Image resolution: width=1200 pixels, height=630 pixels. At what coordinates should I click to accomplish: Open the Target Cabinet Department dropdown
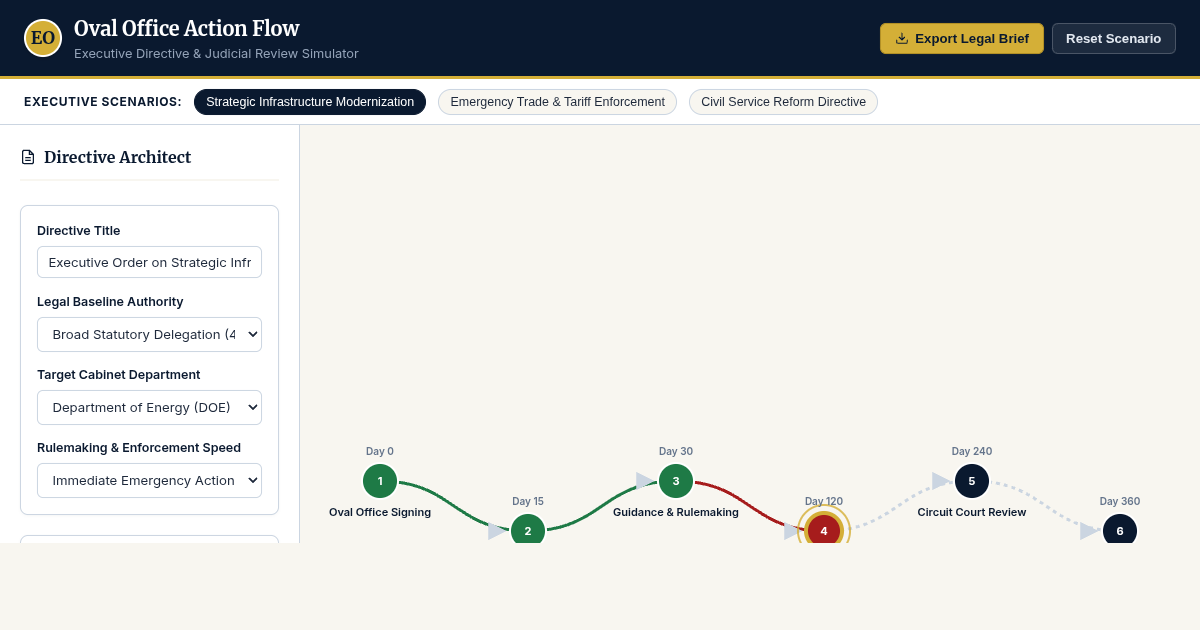coord(149,407)
